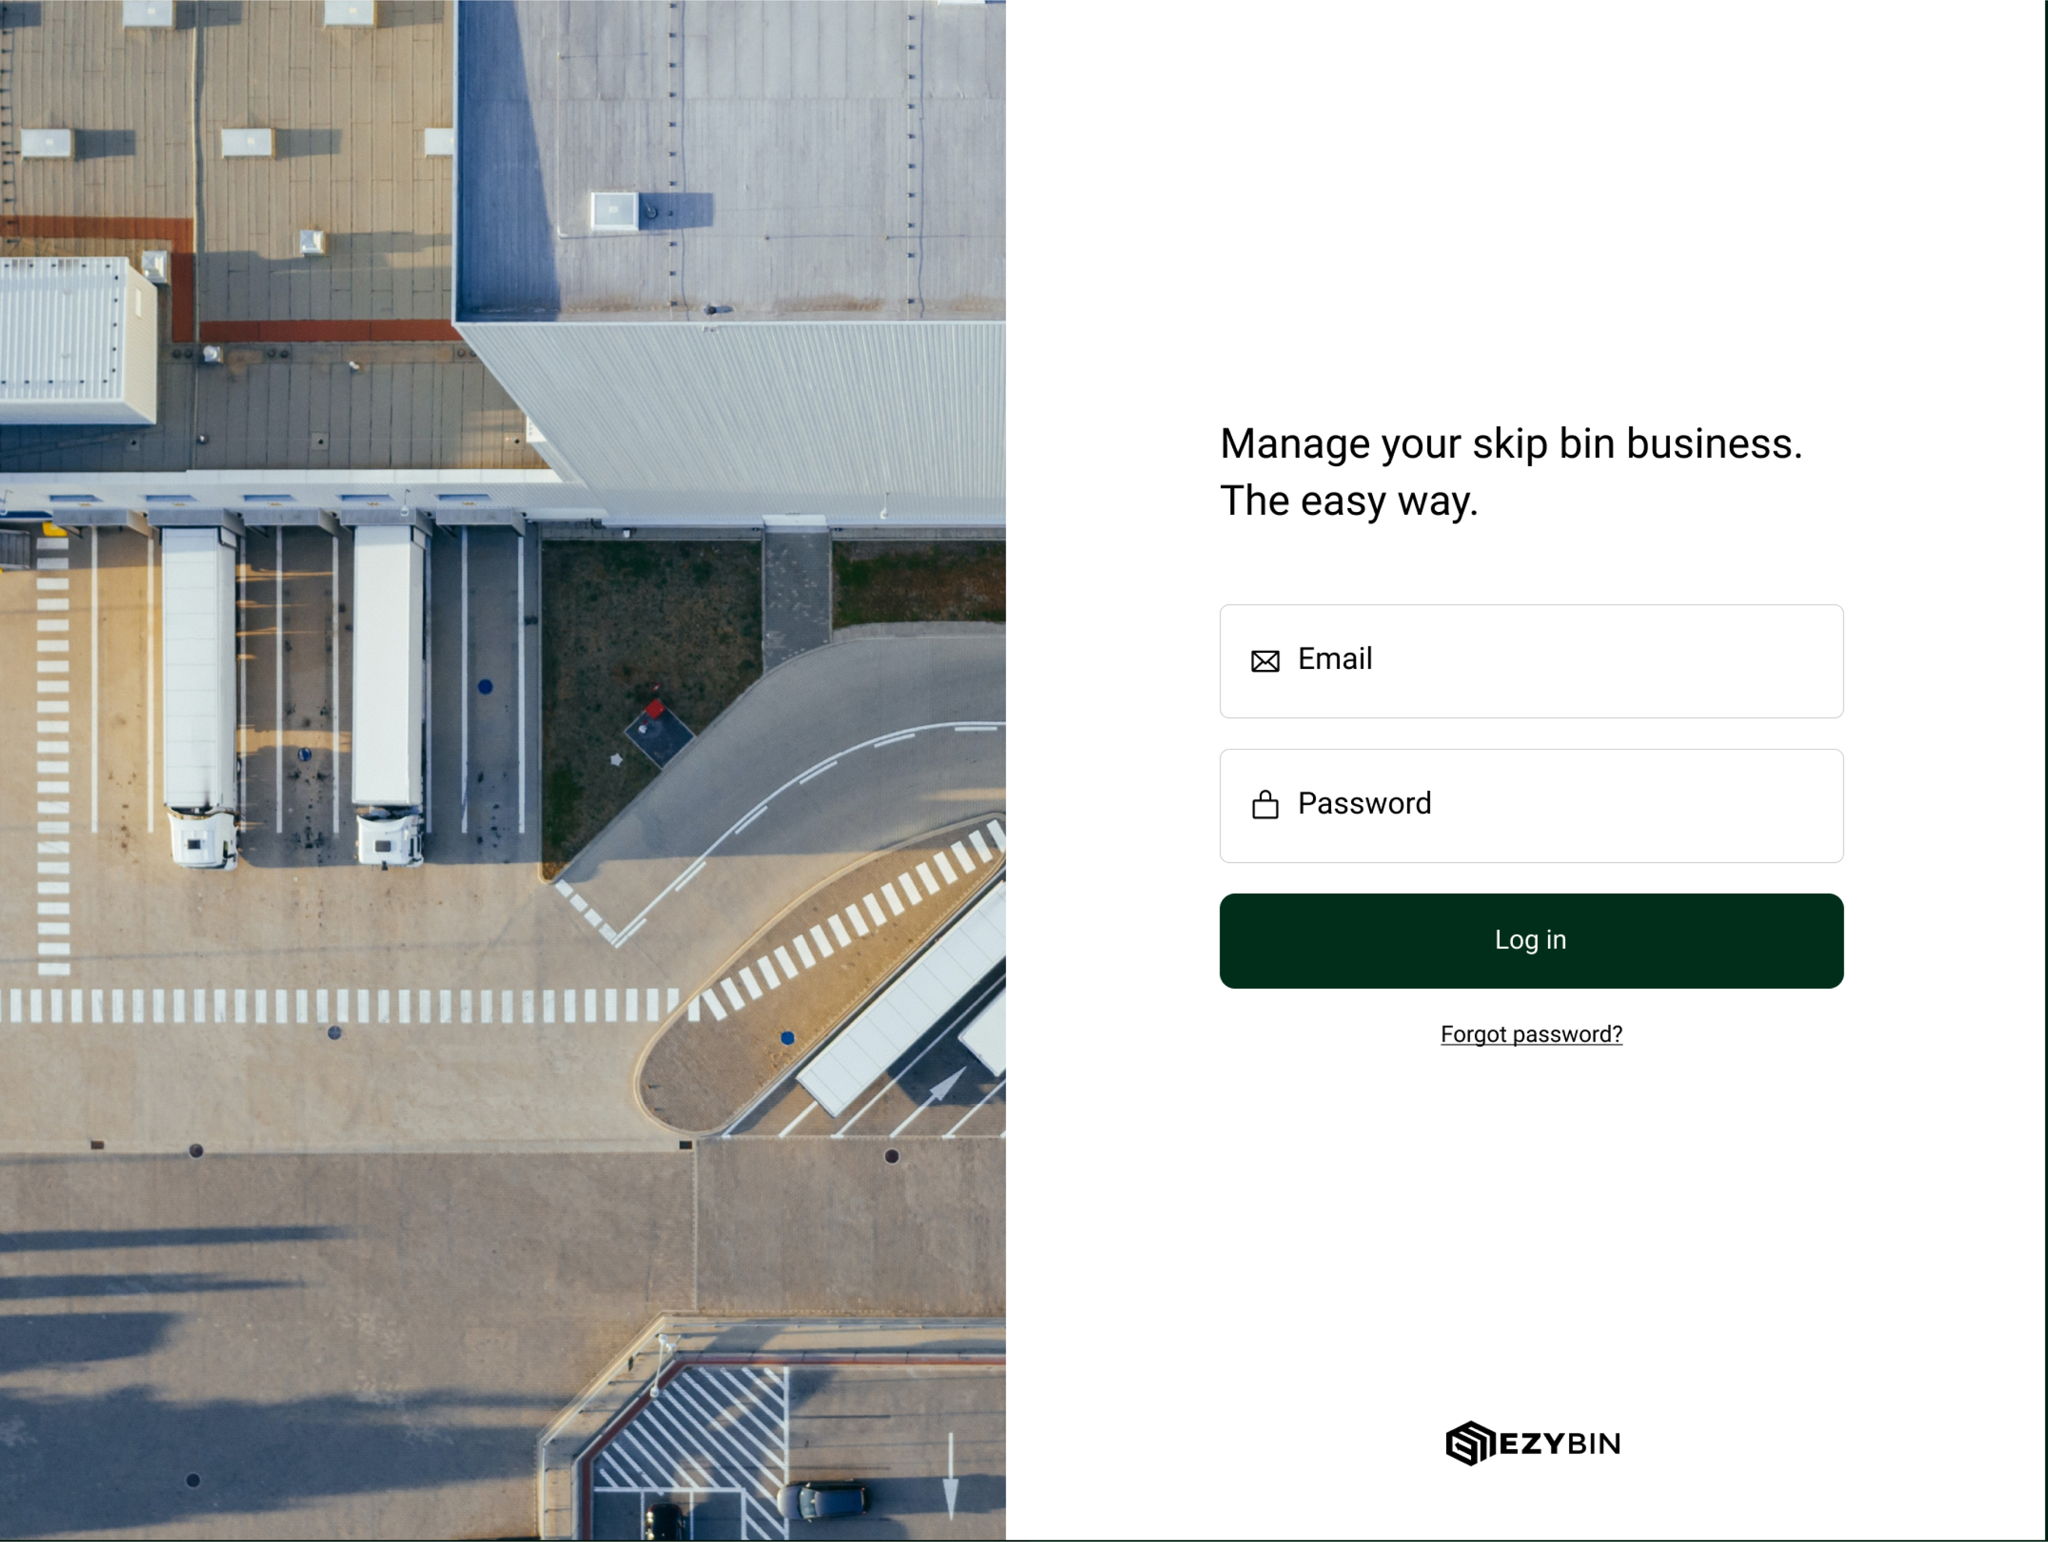Click "The easy way." tagline text
This screenshot has width=2048, height=1542.
point(1348,501)
